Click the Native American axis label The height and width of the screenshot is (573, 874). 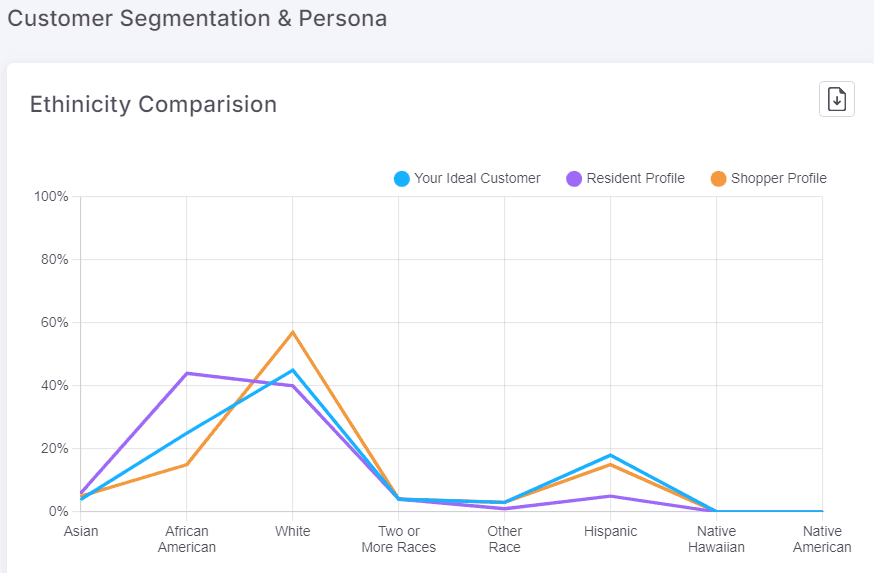pyautogui.click(x=822, y=539)
